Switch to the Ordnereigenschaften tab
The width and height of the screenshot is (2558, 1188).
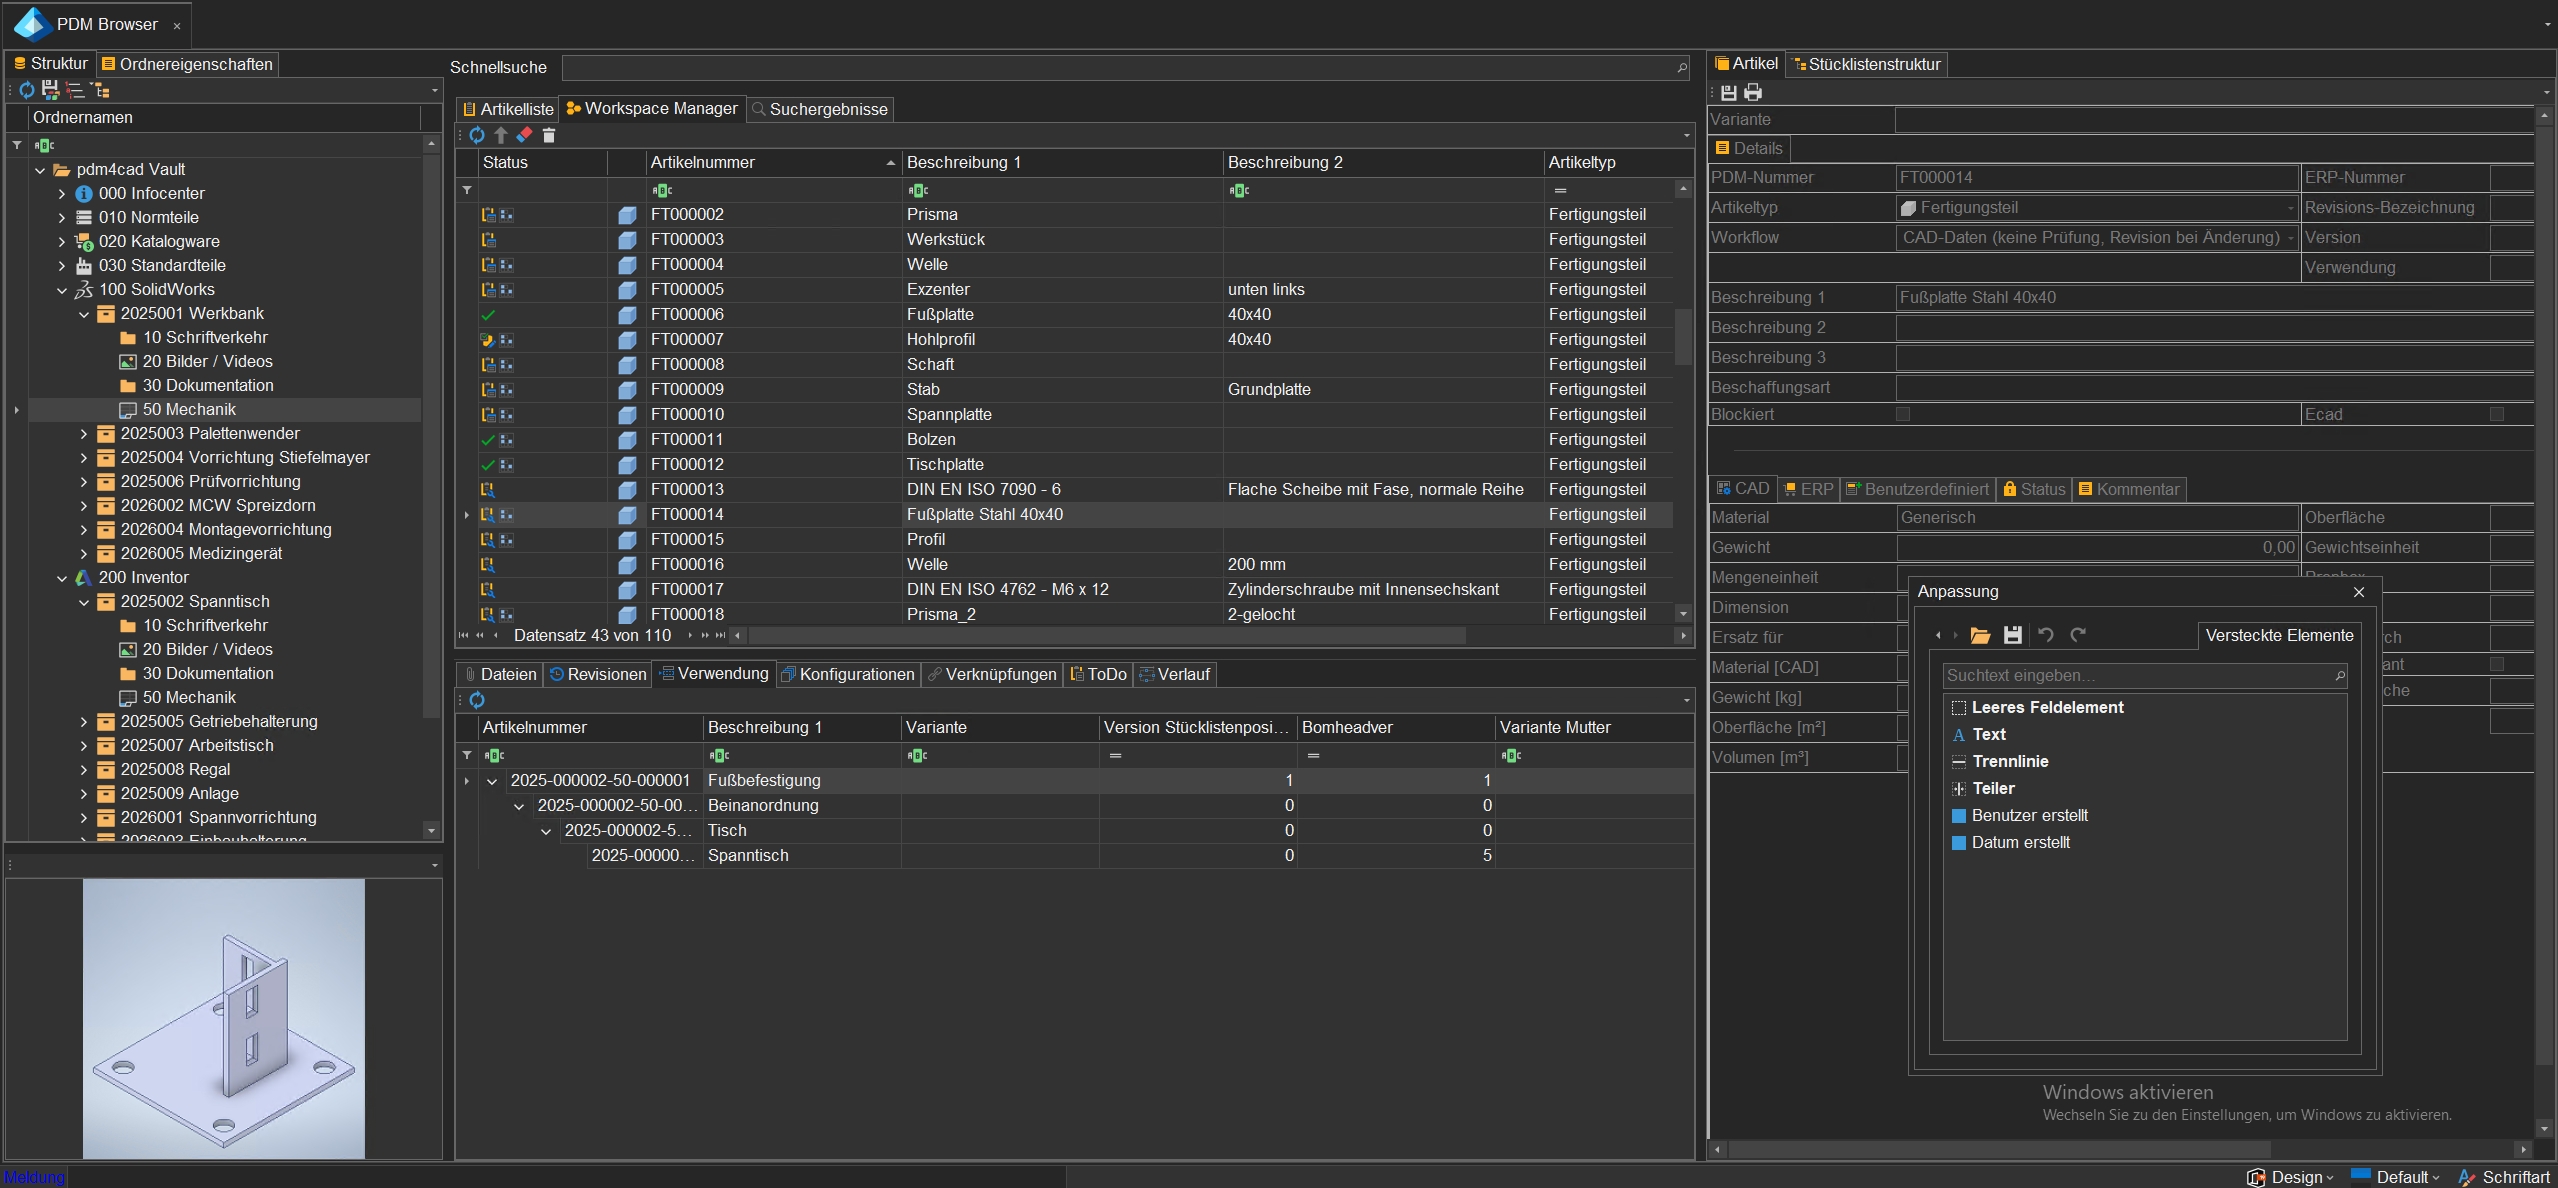[x=187, y=64]
